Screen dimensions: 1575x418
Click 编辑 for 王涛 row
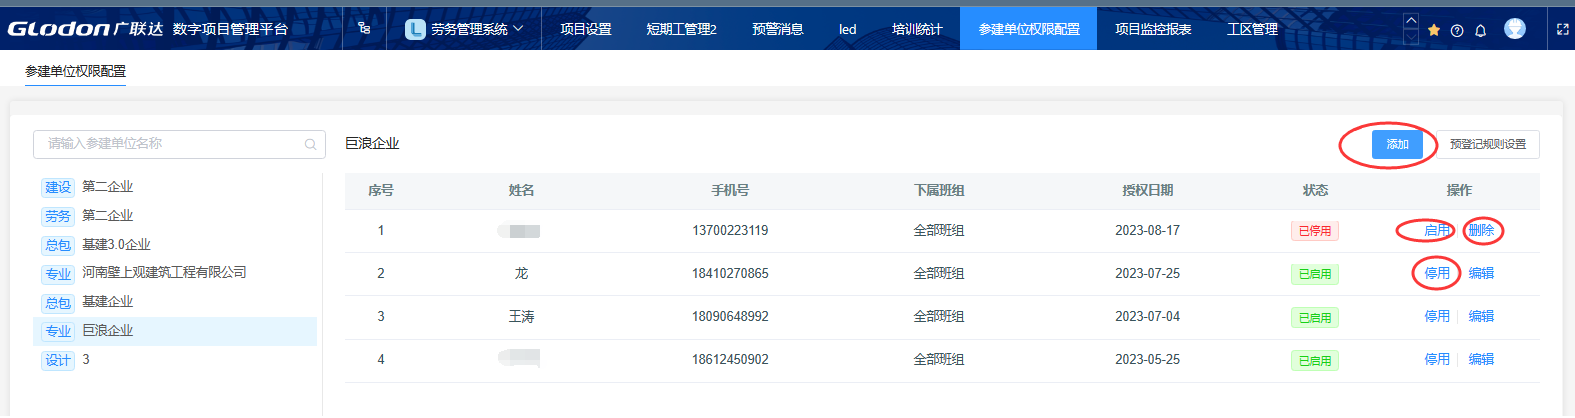(x=1481, y=316)
